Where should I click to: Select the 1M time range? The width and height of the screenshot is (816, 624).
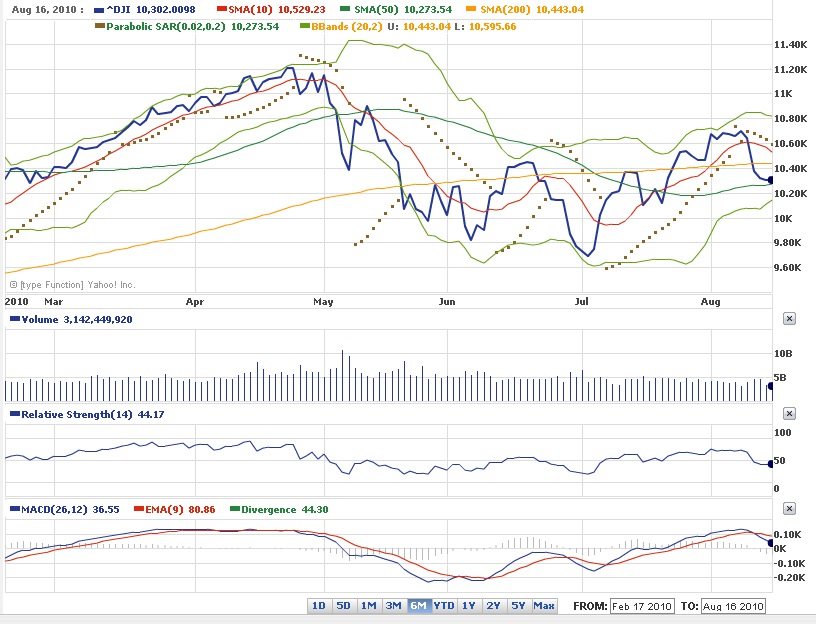[x=368, y=605]
